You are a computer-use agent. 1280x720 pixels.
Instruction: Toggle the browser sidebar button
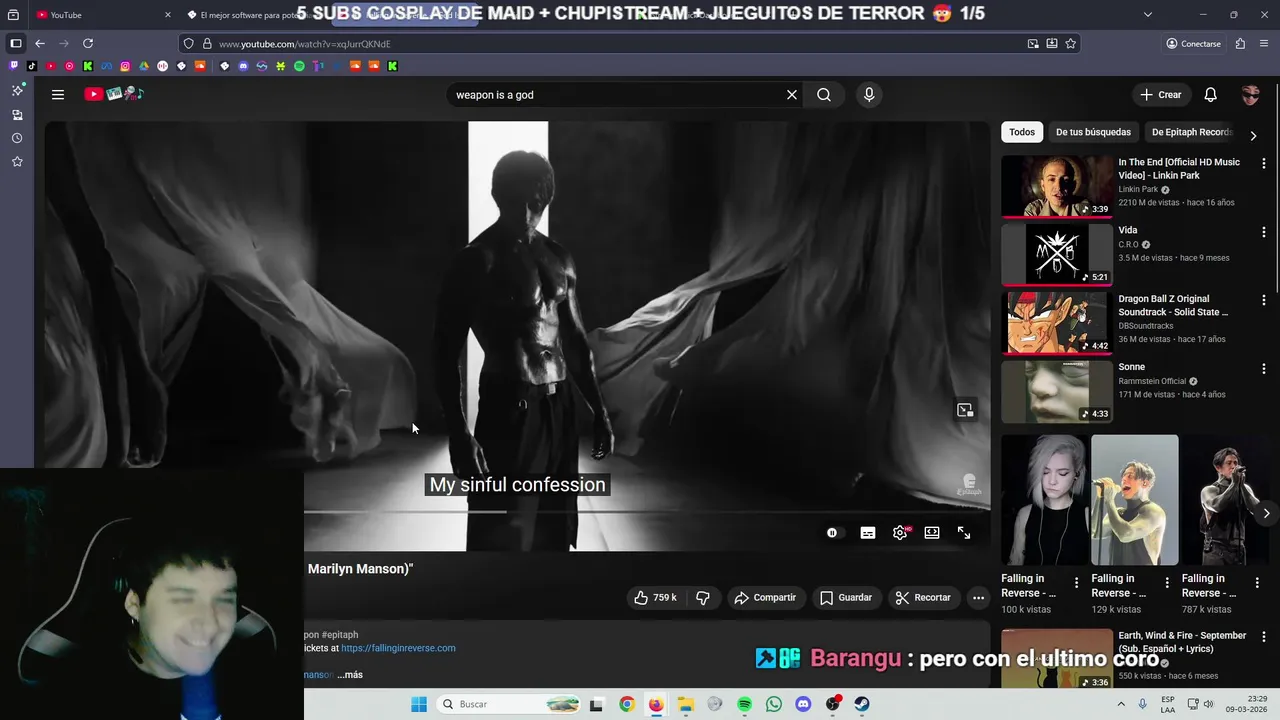(15, 44)
